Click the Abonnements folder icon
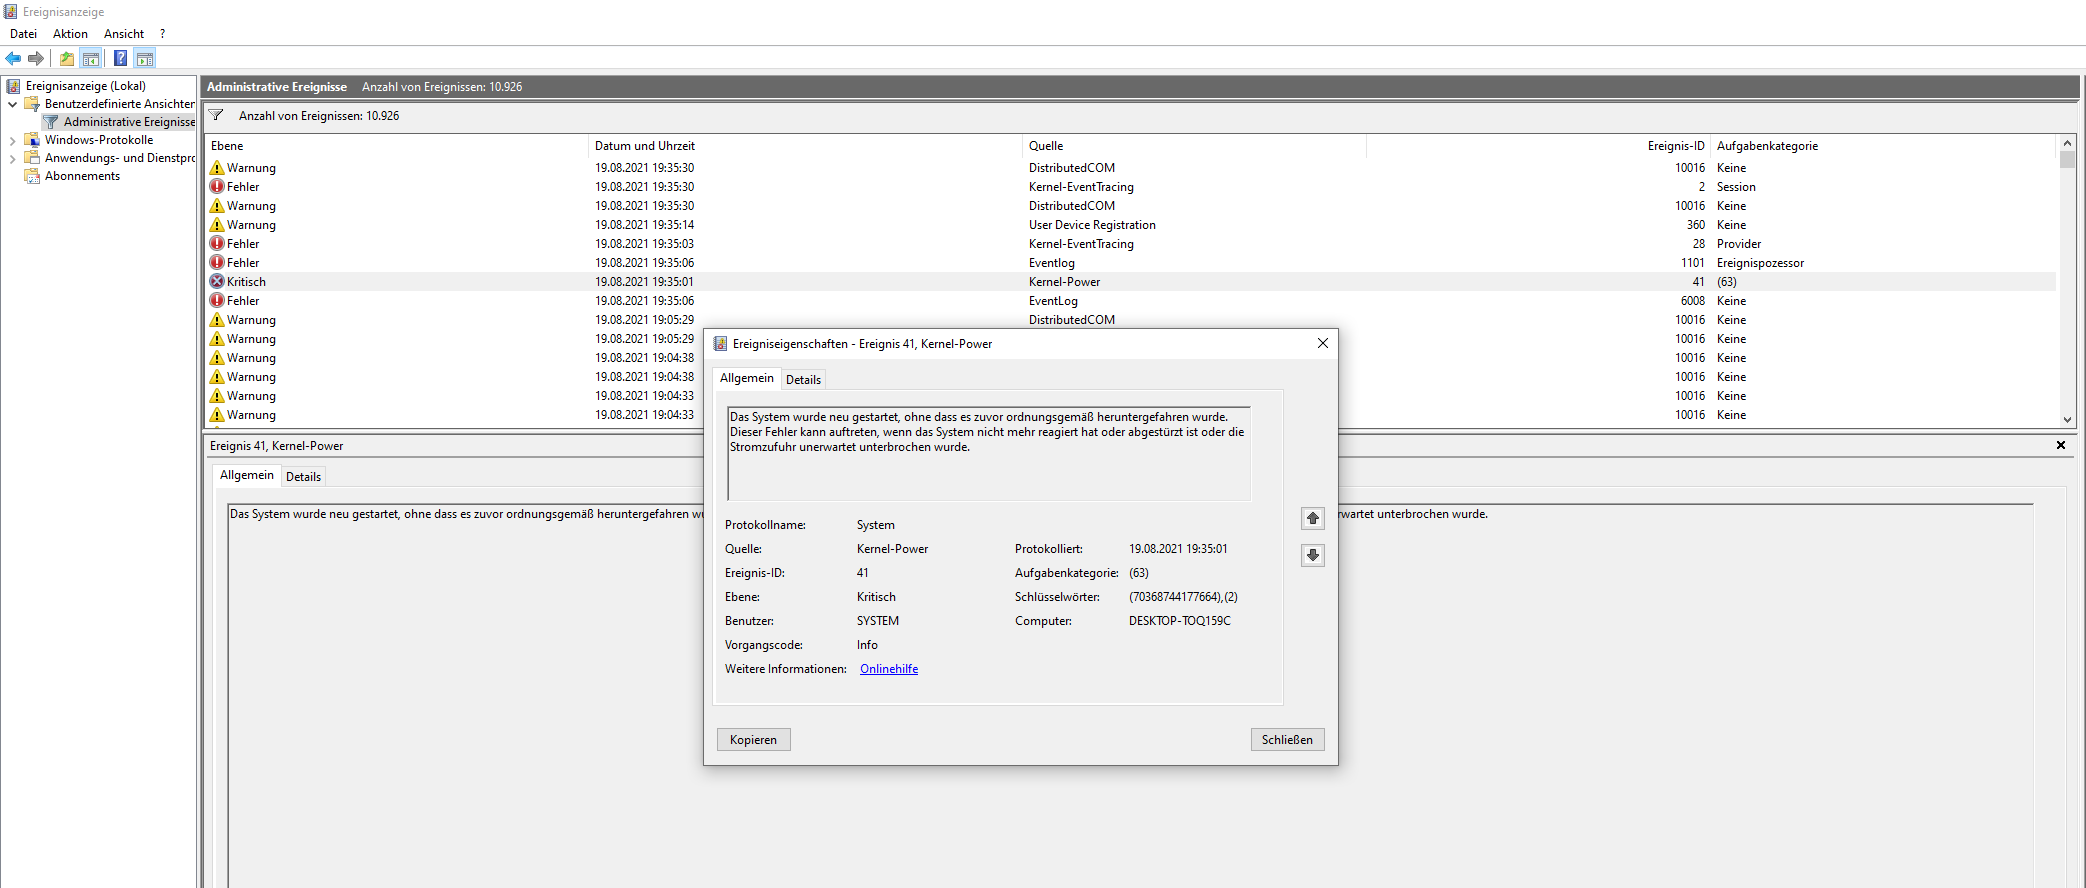 (x=32, y=176)
